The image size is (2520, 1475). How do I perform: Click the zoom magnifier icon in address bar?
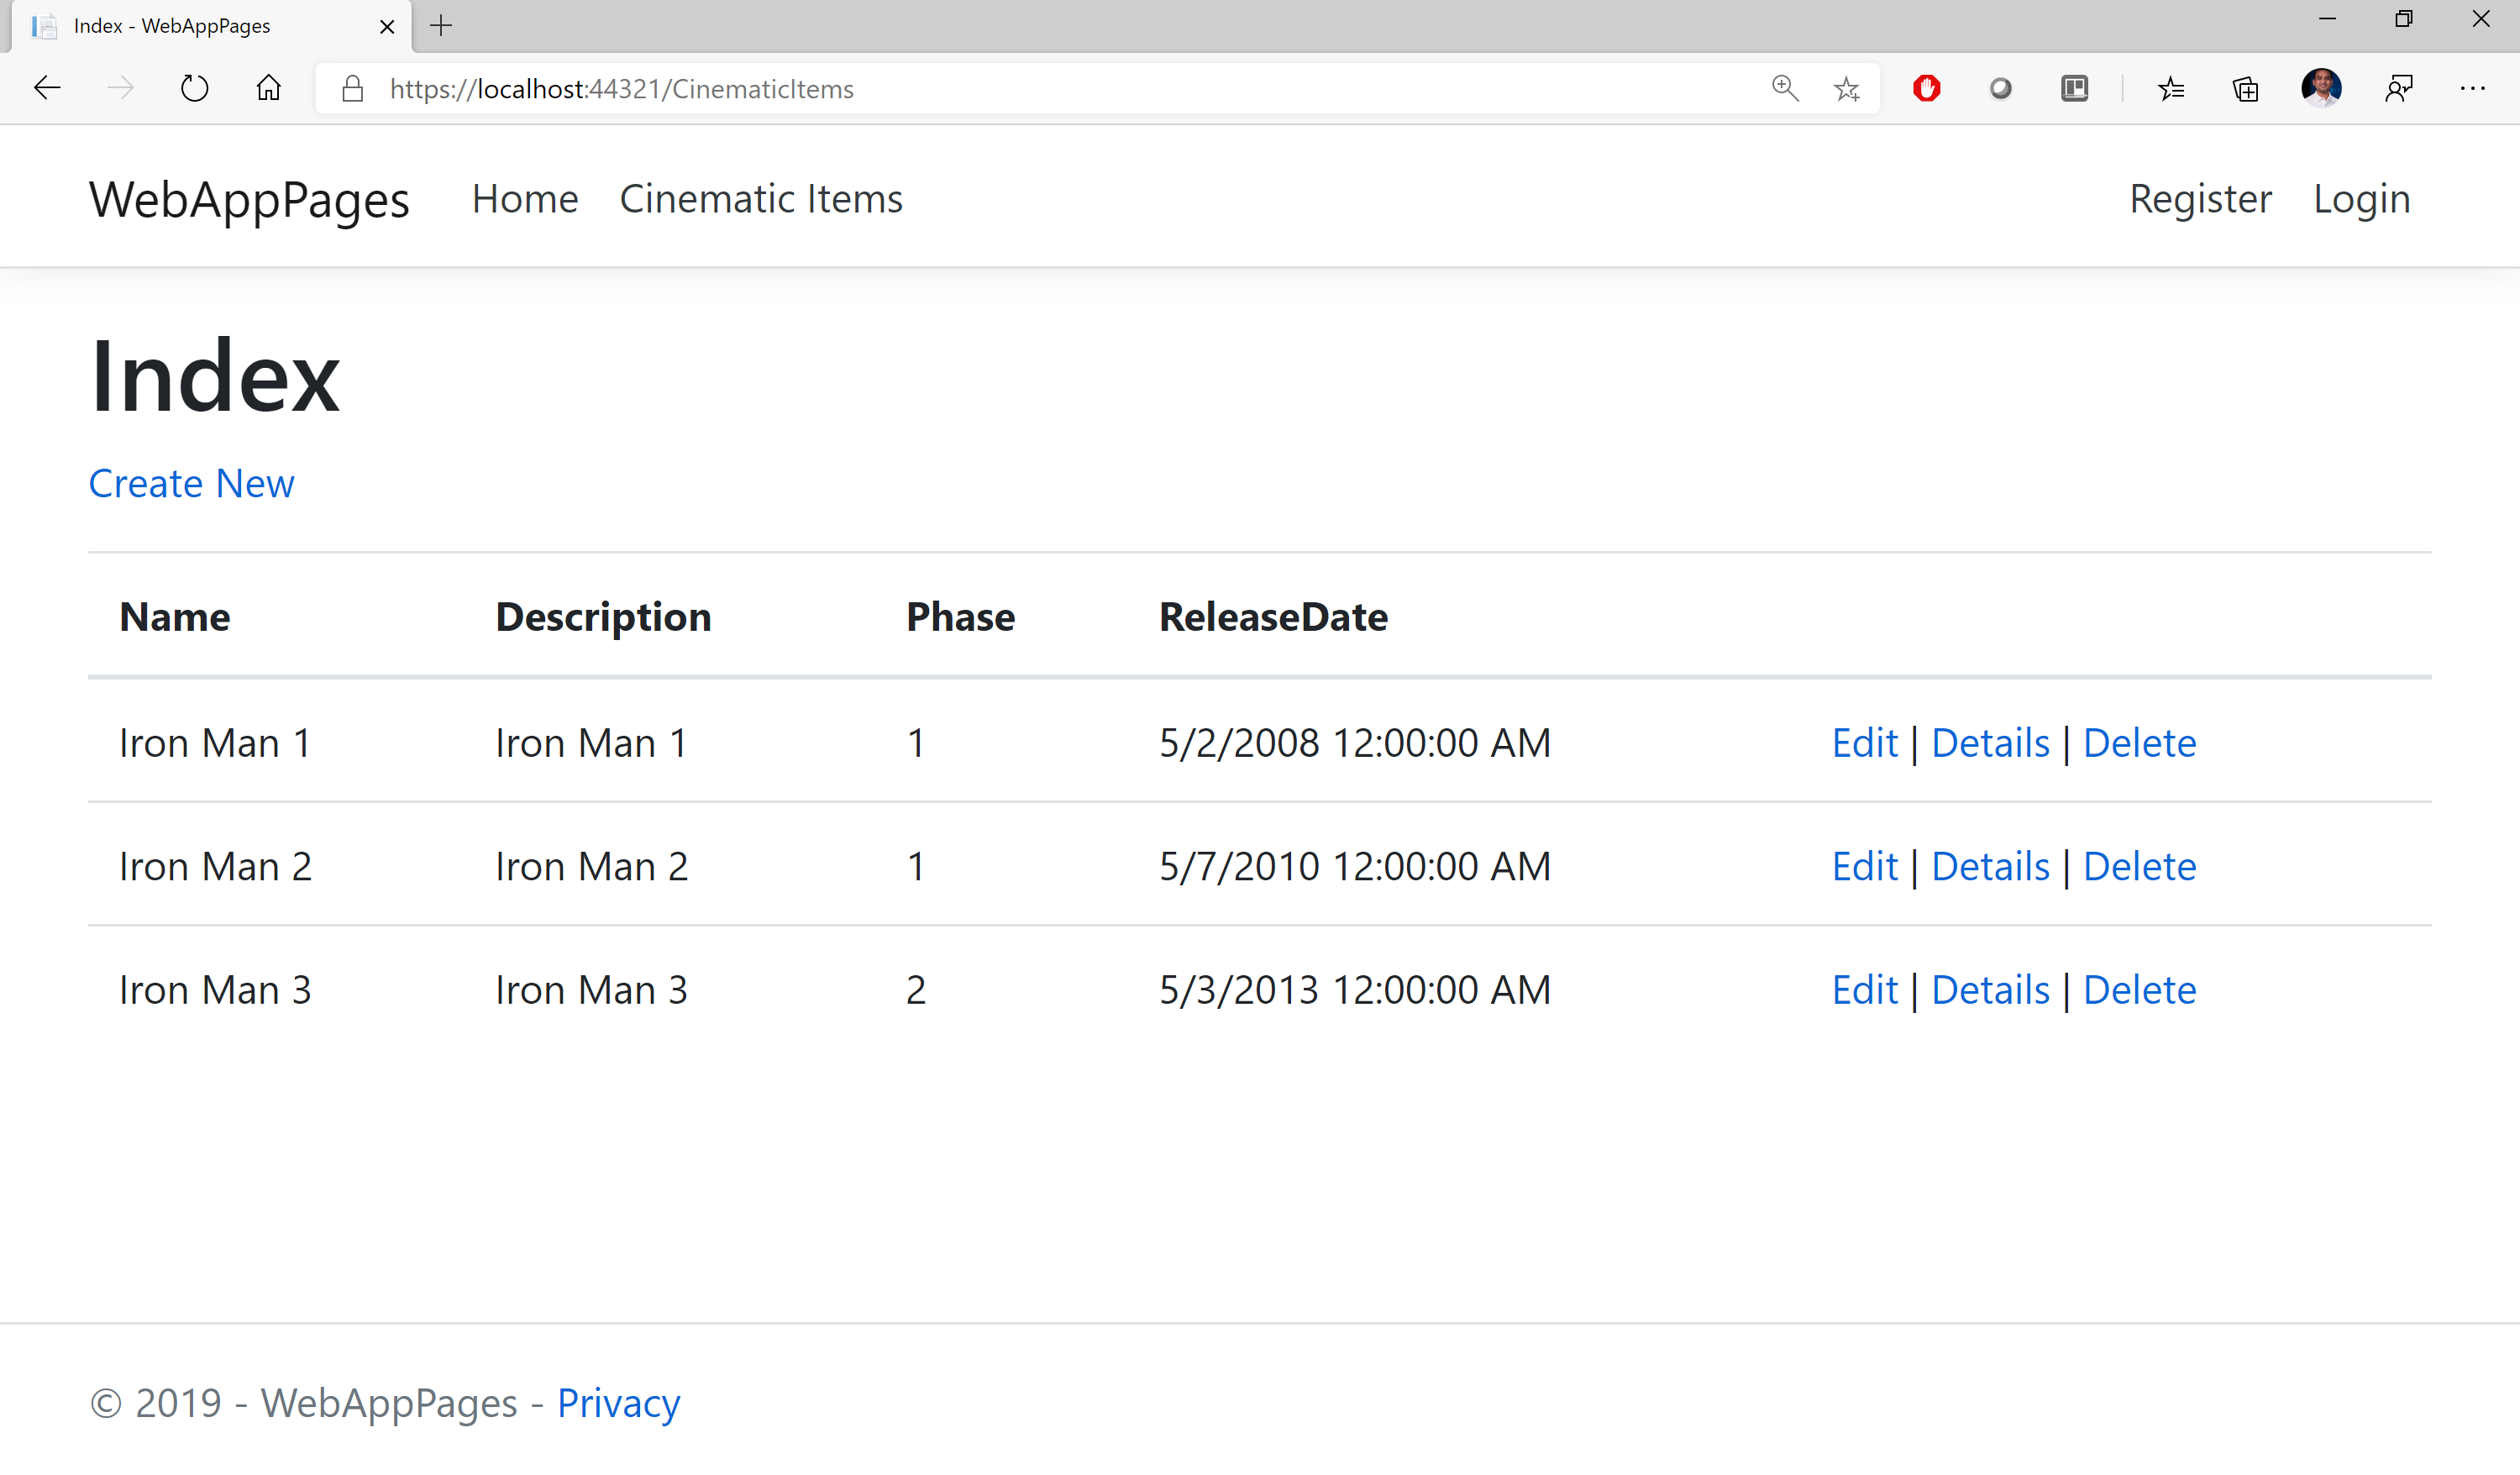(x=1785, y=88)
